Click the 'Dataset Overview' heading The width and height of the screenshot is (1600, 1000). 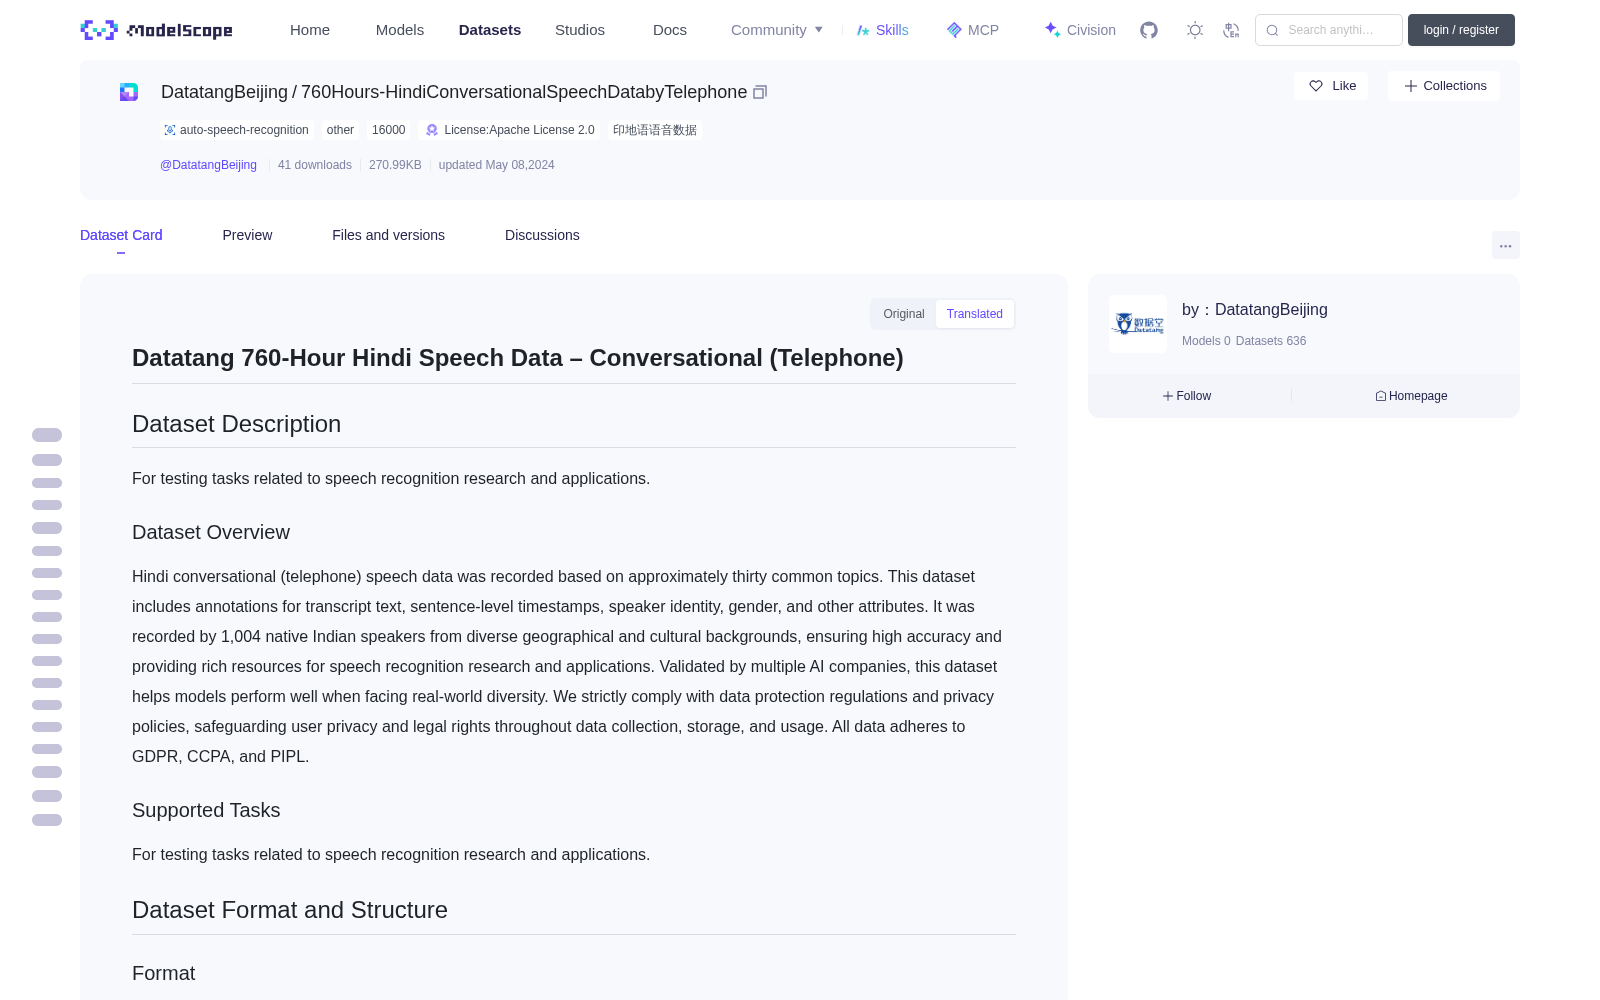(211, 532)
